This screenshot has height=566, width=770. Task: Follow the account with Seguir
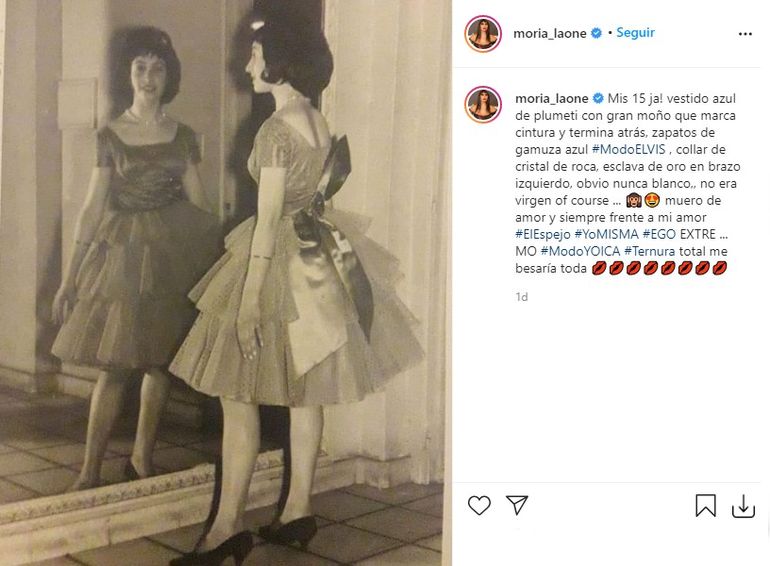pos(635,32)
